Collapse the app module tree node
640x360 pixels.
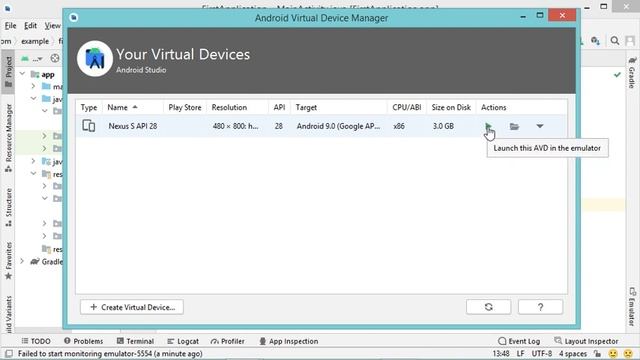tap(23, 74)
